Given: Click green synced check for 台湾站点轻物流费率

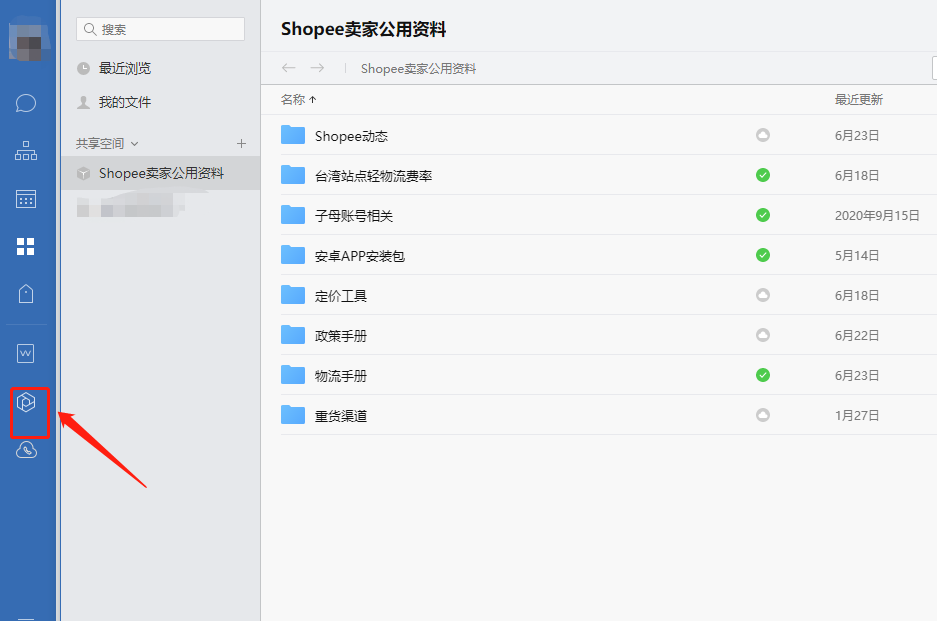Looking at the screenshot, I should point(763,175).
